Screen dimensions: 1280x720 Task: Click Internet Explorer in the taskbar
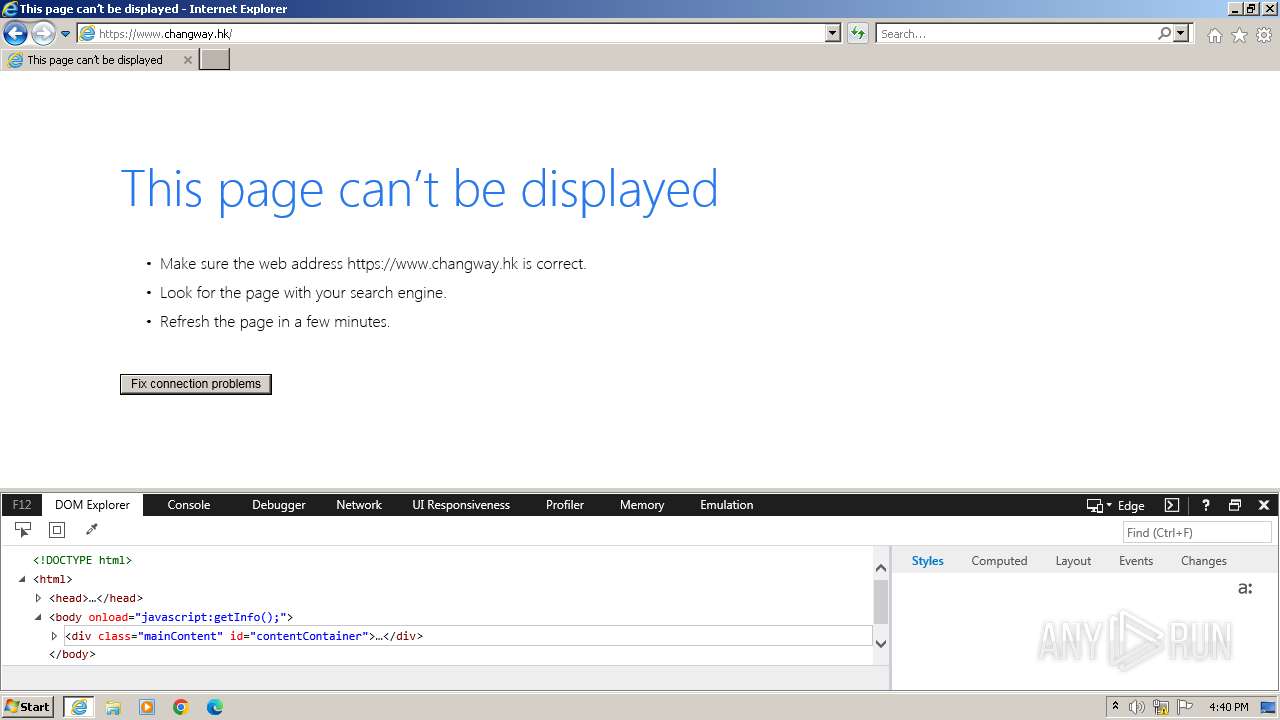[79, 707]
